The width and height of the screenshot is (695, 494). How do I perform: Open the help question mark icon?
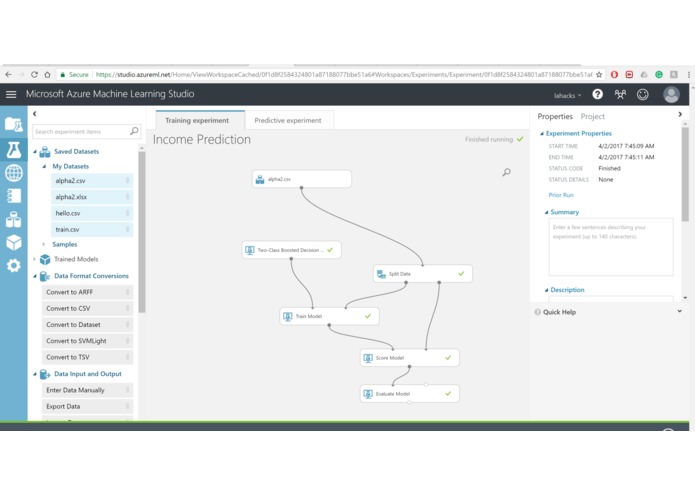pyautogui.click(x=597, y=94)
